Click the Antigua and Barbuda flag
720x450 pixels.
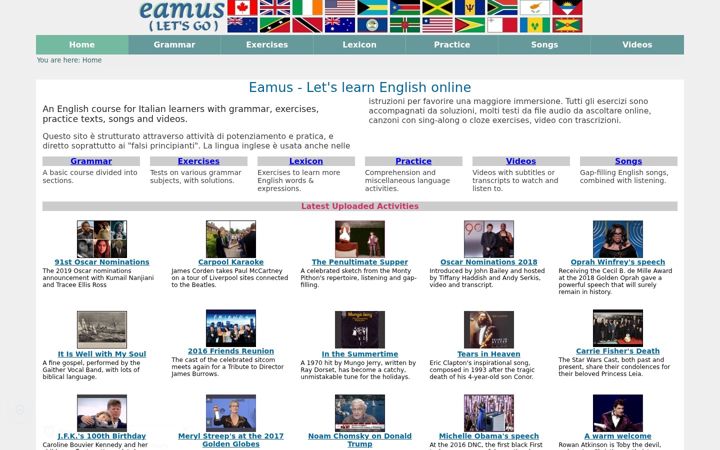click(568, 7)
